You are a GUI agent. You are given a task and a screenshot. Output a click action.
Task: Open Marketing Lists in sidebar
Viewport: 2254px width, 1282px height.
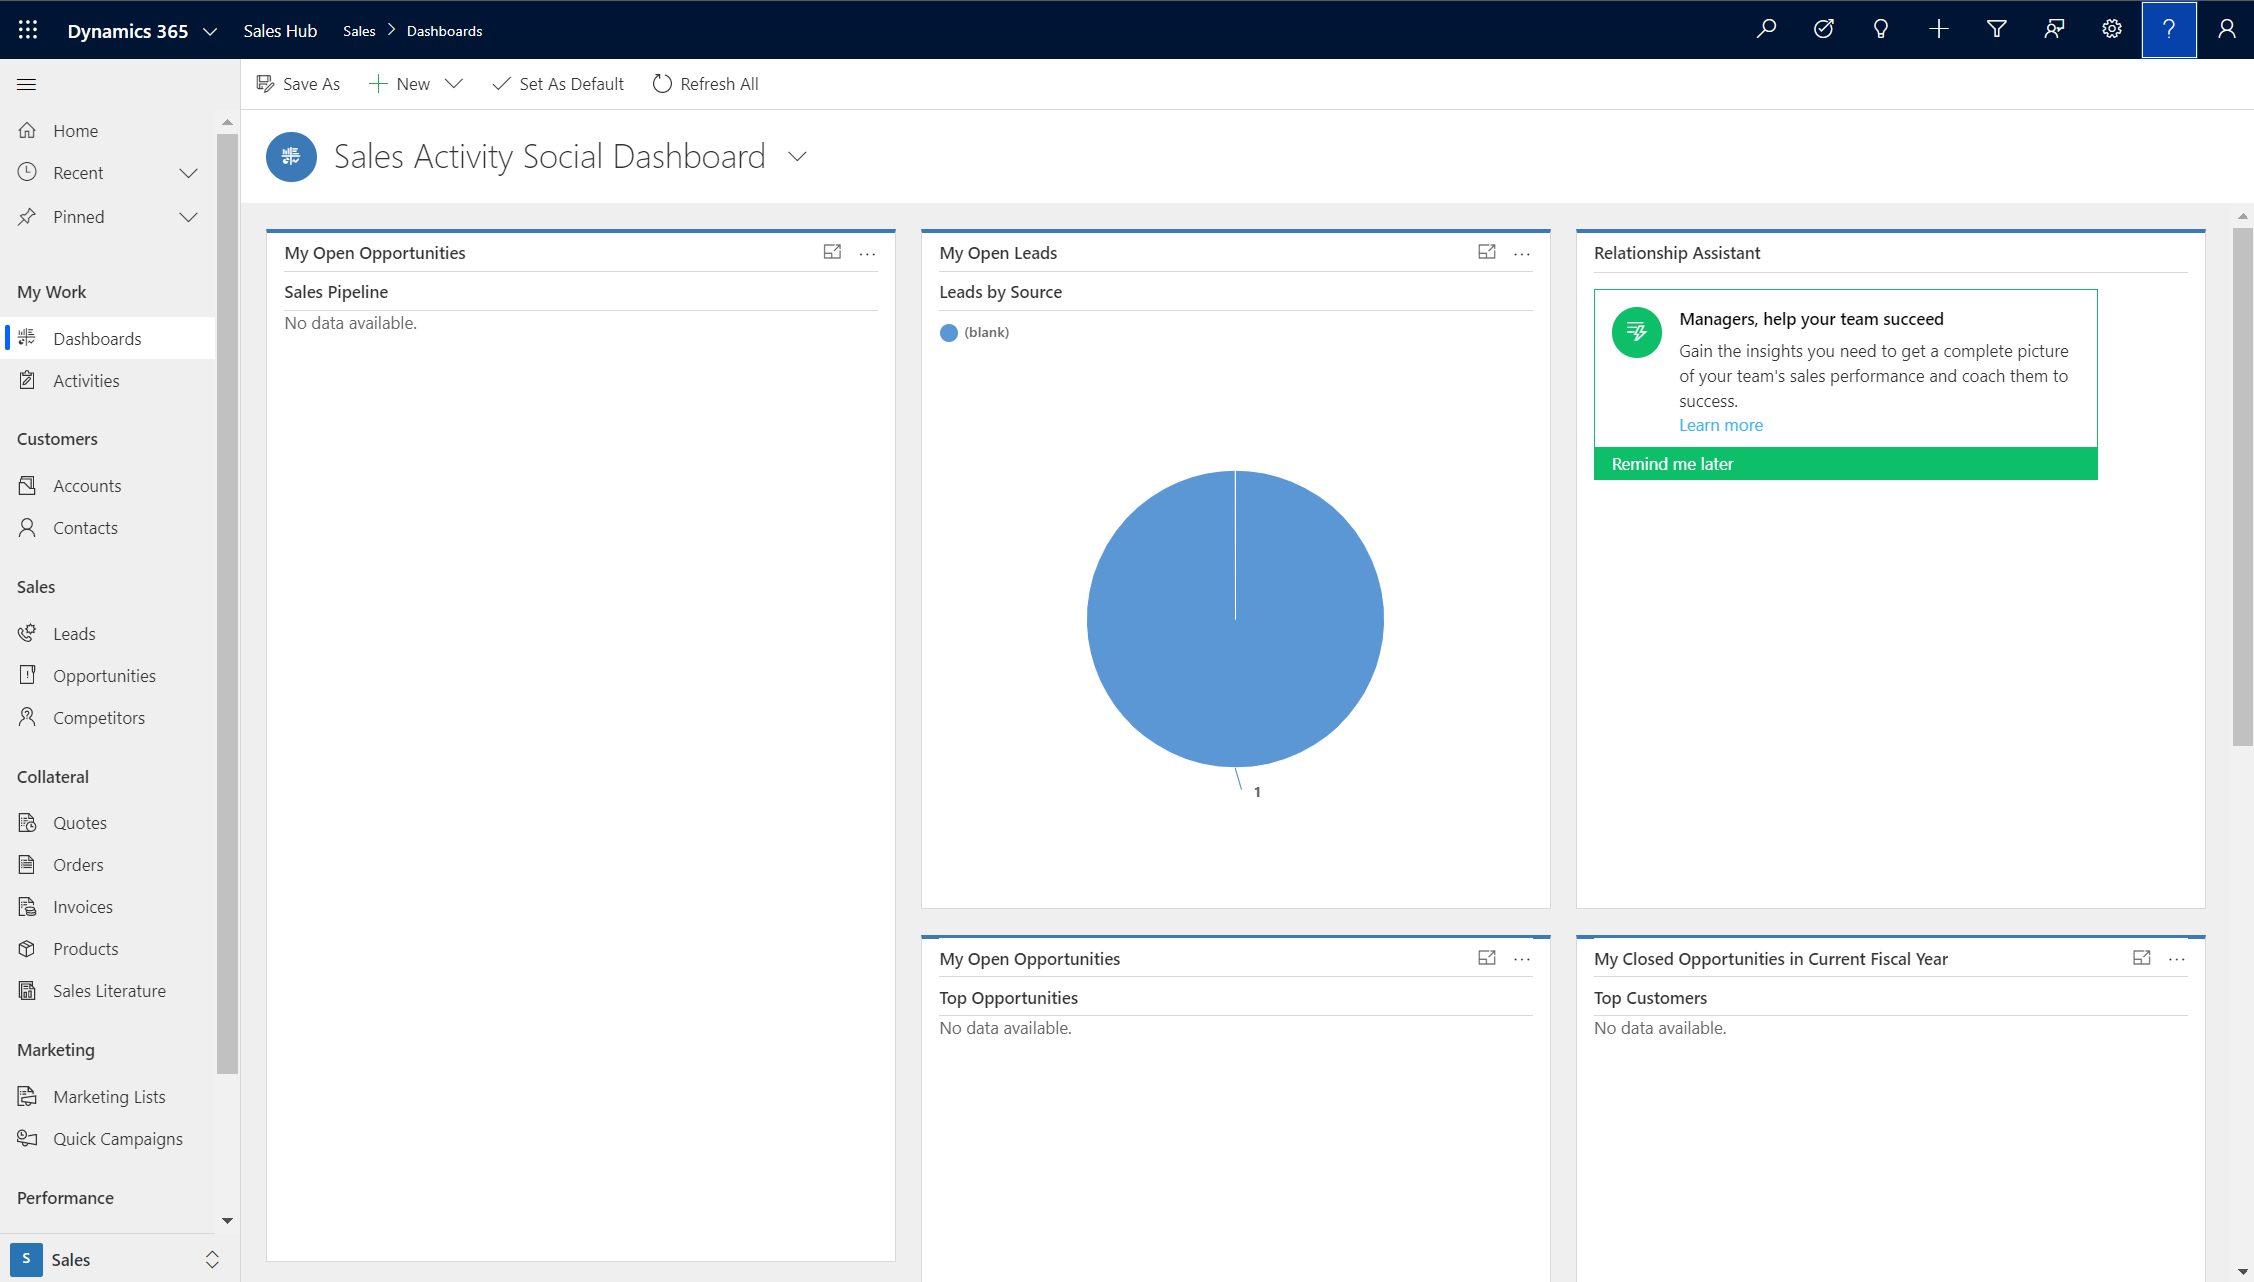[108, 1097]
